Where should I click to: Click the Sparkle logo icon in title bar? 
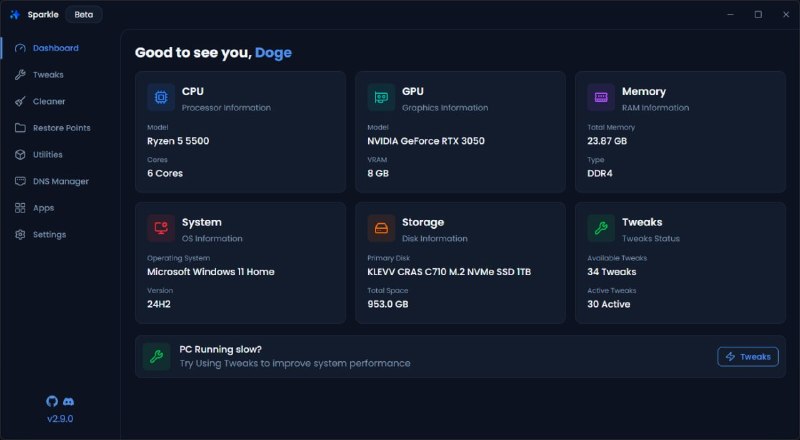click(x=15, y=14)
